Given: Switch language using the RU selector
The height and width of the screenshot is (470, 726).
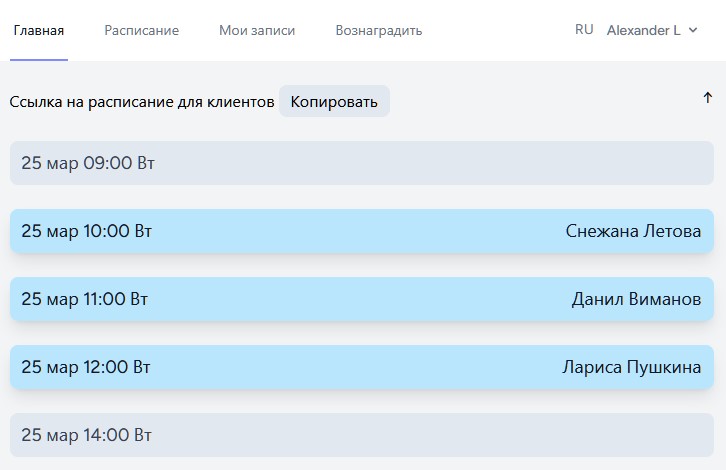Looking at the screenshot, I should click(x=584, y=30).
